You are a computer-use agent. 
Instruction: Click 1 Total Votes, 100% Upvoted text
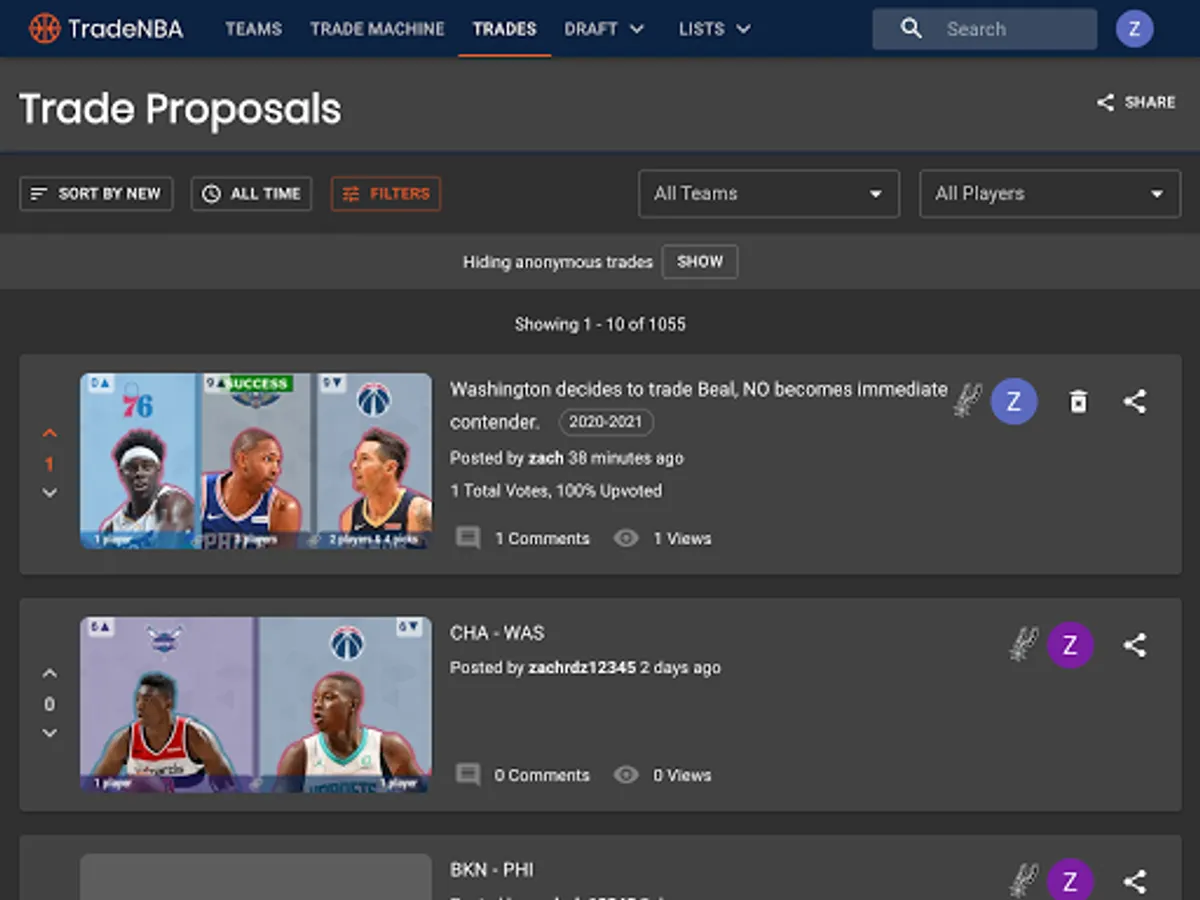click(x=556, y=491)
